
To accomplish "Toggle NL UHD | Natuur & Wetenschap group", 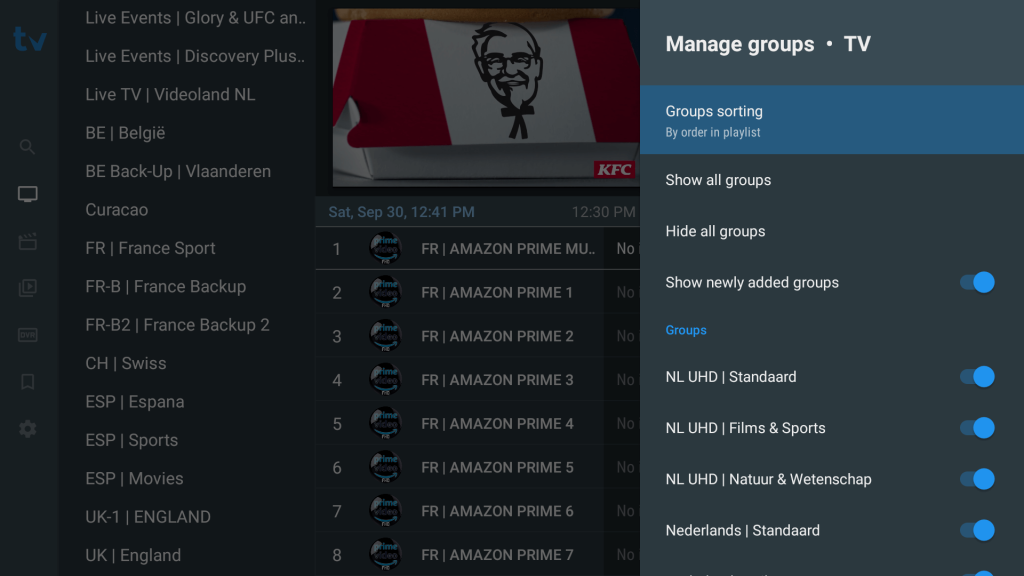I will pos(977,479).
